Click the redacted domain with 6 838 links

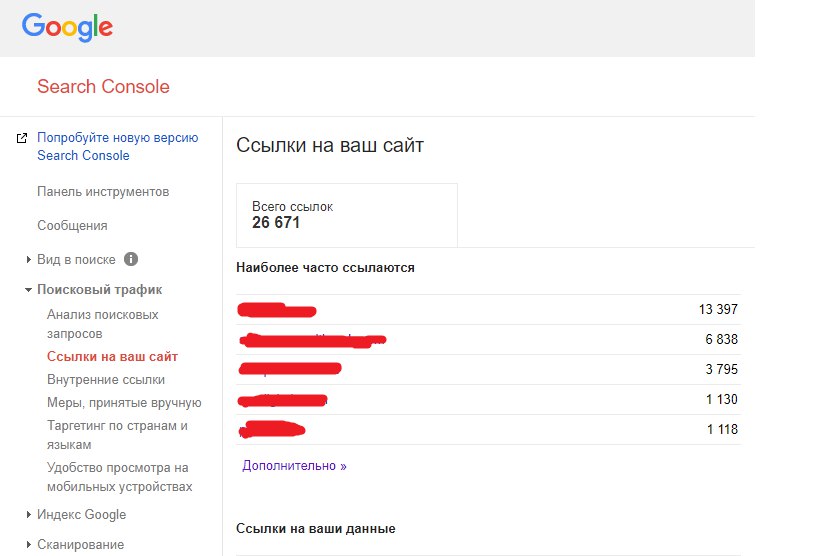pyautogui.click(x=312, y=340)
